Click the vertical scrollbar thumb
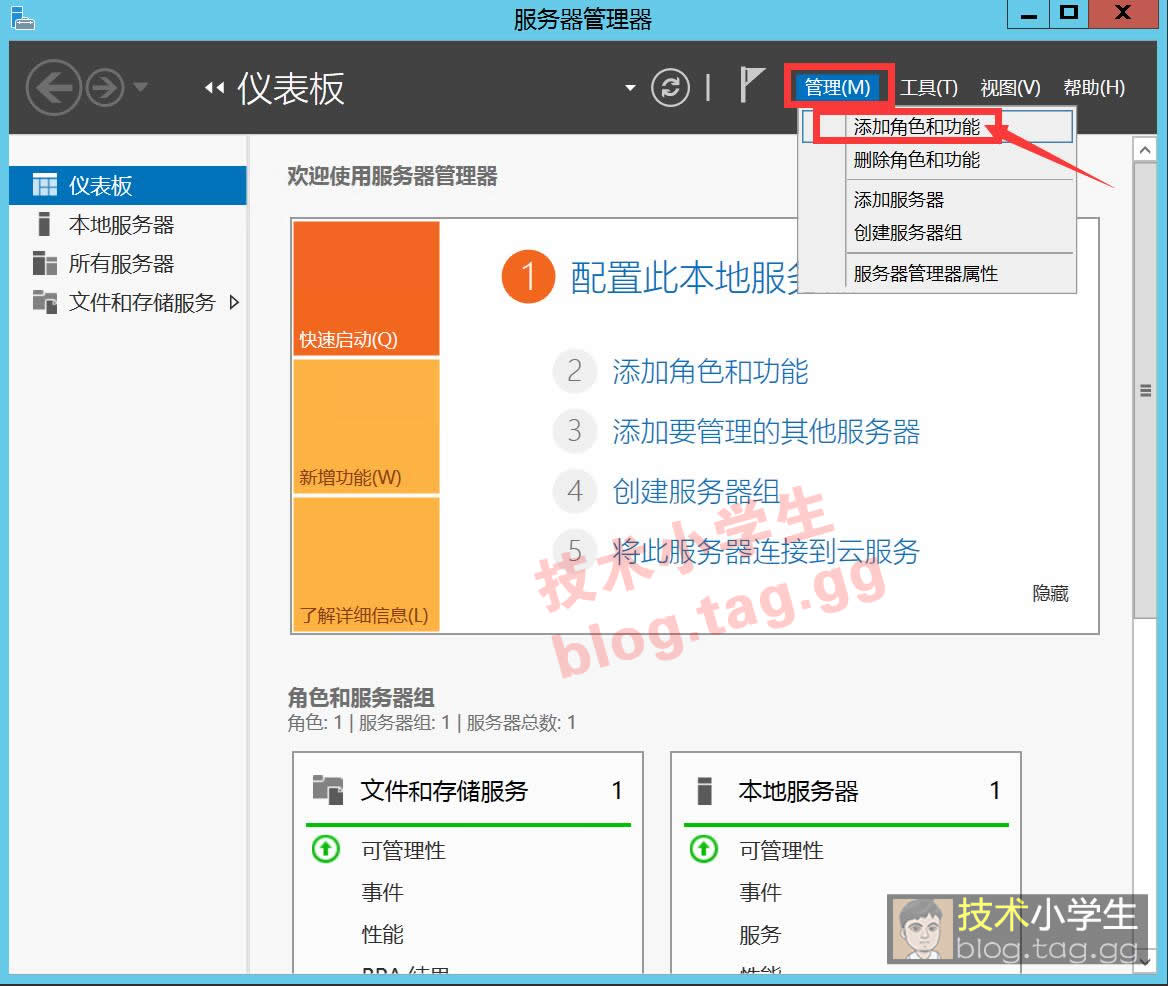This screenshot has height=986, width=1168. point(1146,392)
